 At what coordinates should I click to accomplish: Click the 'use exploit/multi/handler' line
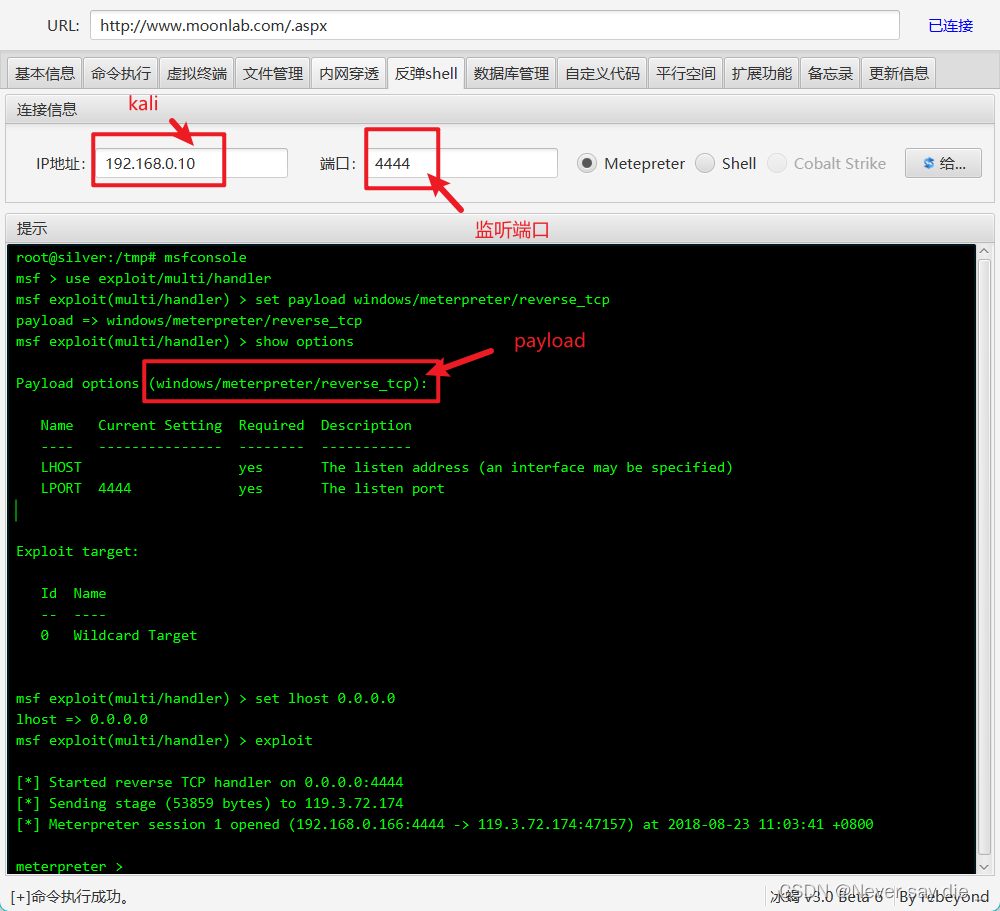click(143, 278)
